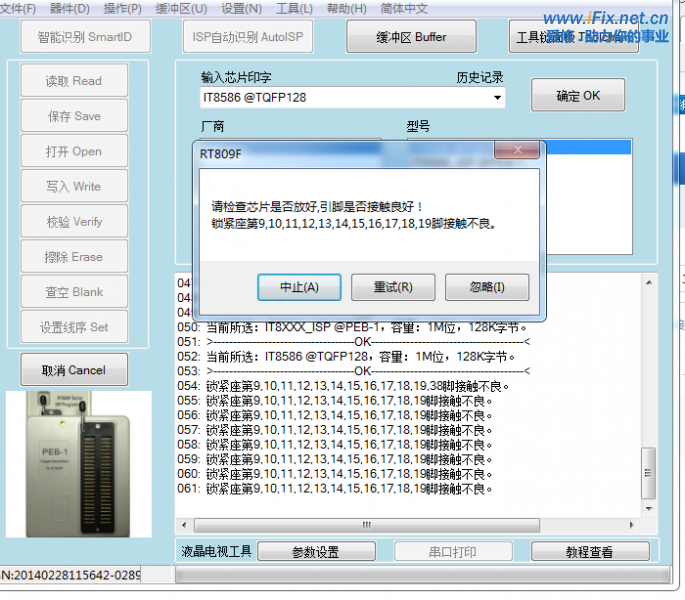Click the 打开 Open button
The image size is (685, 600).
pos(74,151)
